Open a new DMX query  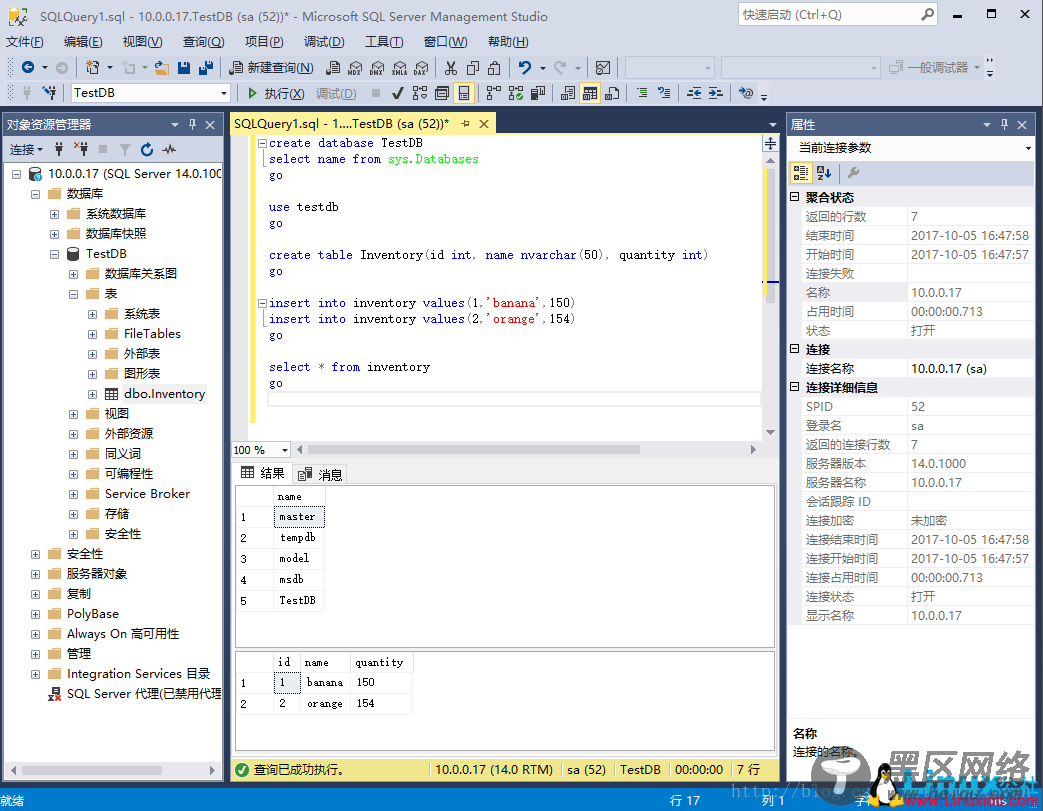[x=377, y=67]
